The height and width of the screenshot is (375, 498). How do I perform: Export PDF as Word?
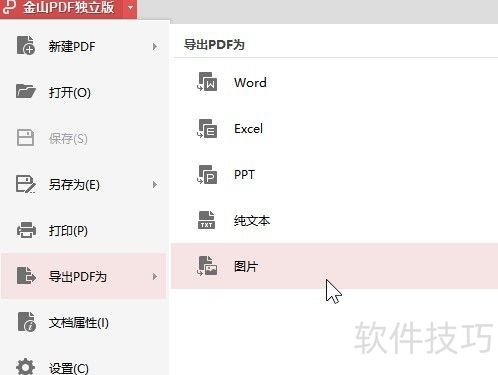(x=334, y=82)
